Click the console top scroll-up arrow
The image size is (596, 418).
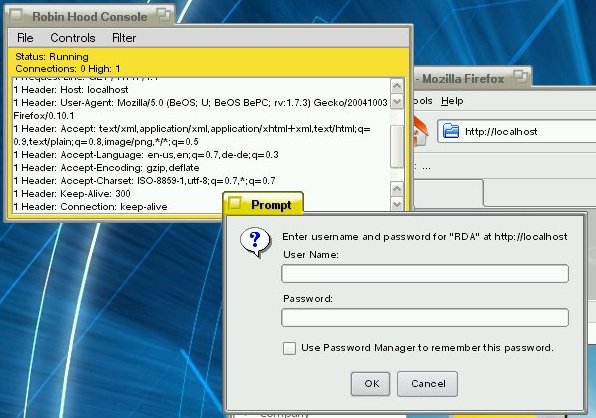coord(397,86)
